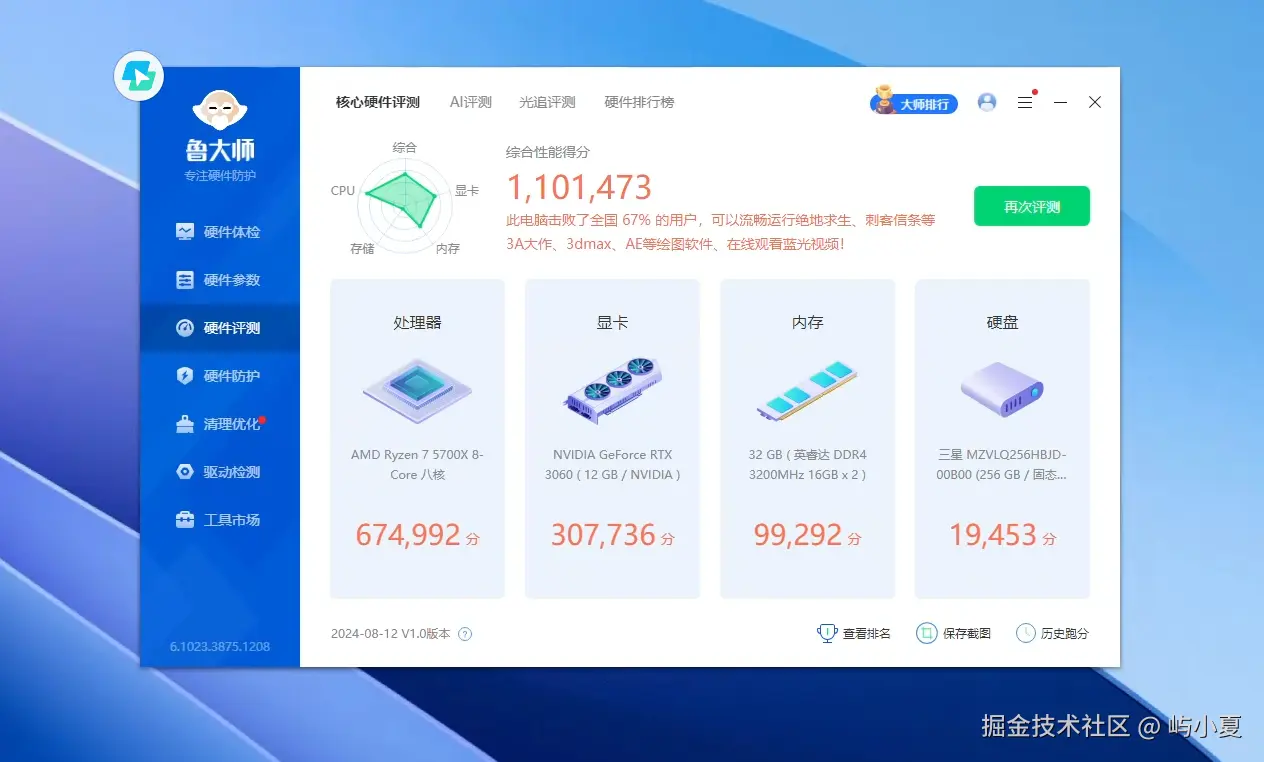
Task: Close the 鲁大师 window
Action: coord(1095,102)
